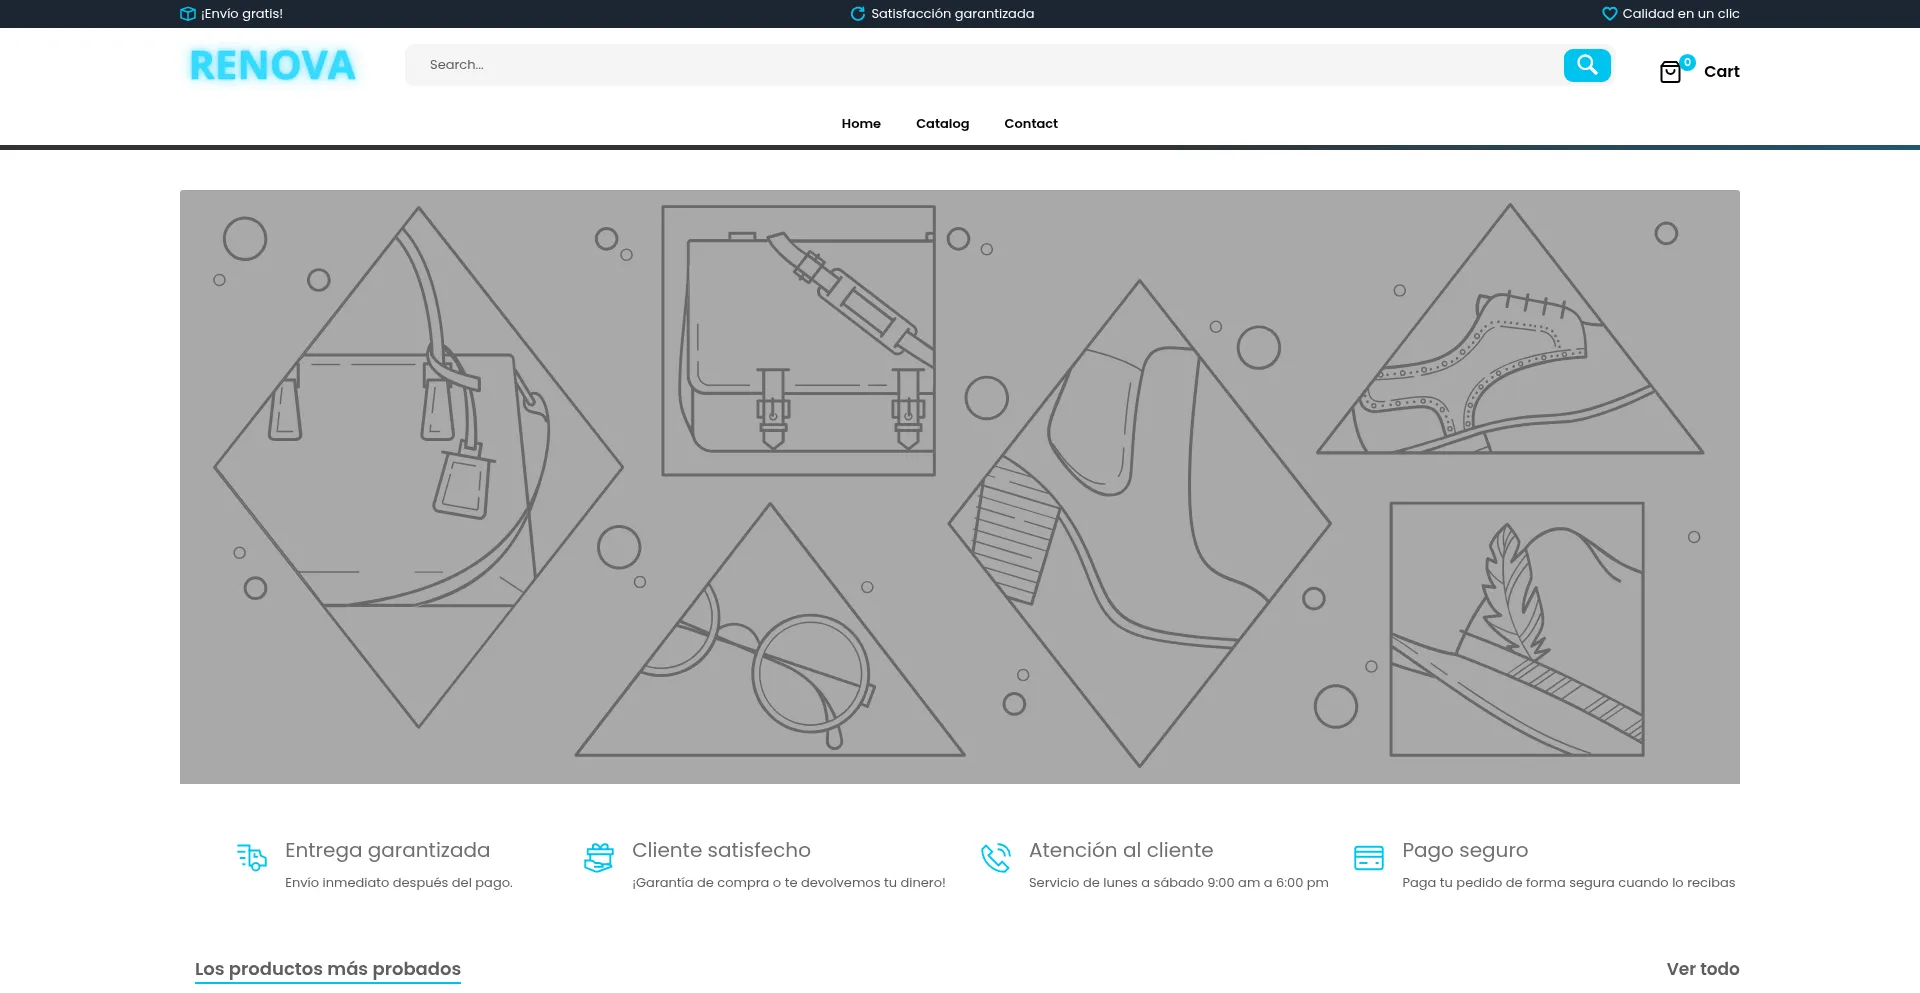Click the hero banner image
Viewport: 1920px width, 993px height.
tap(959, 486)
